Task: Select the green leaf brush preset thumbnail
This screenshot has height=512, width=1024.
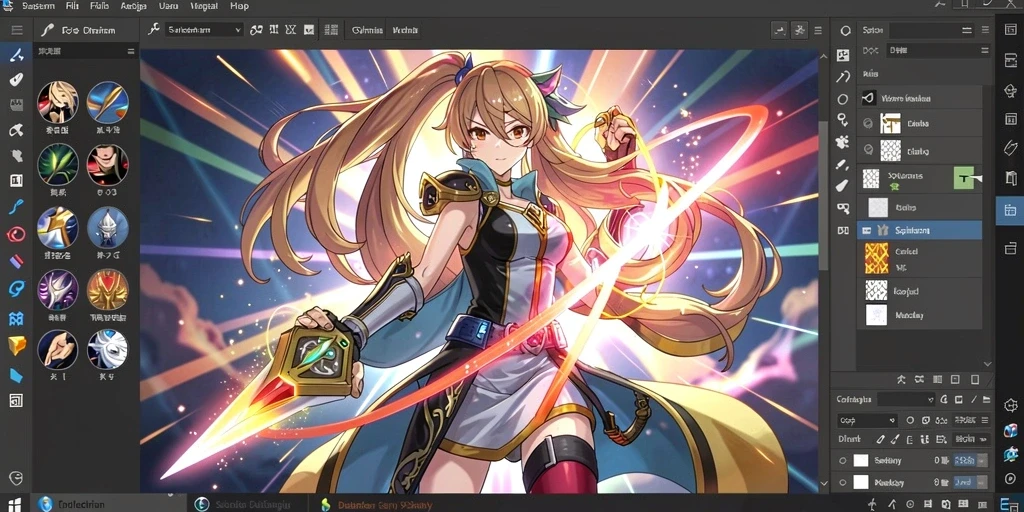Action: pos(57,164)
